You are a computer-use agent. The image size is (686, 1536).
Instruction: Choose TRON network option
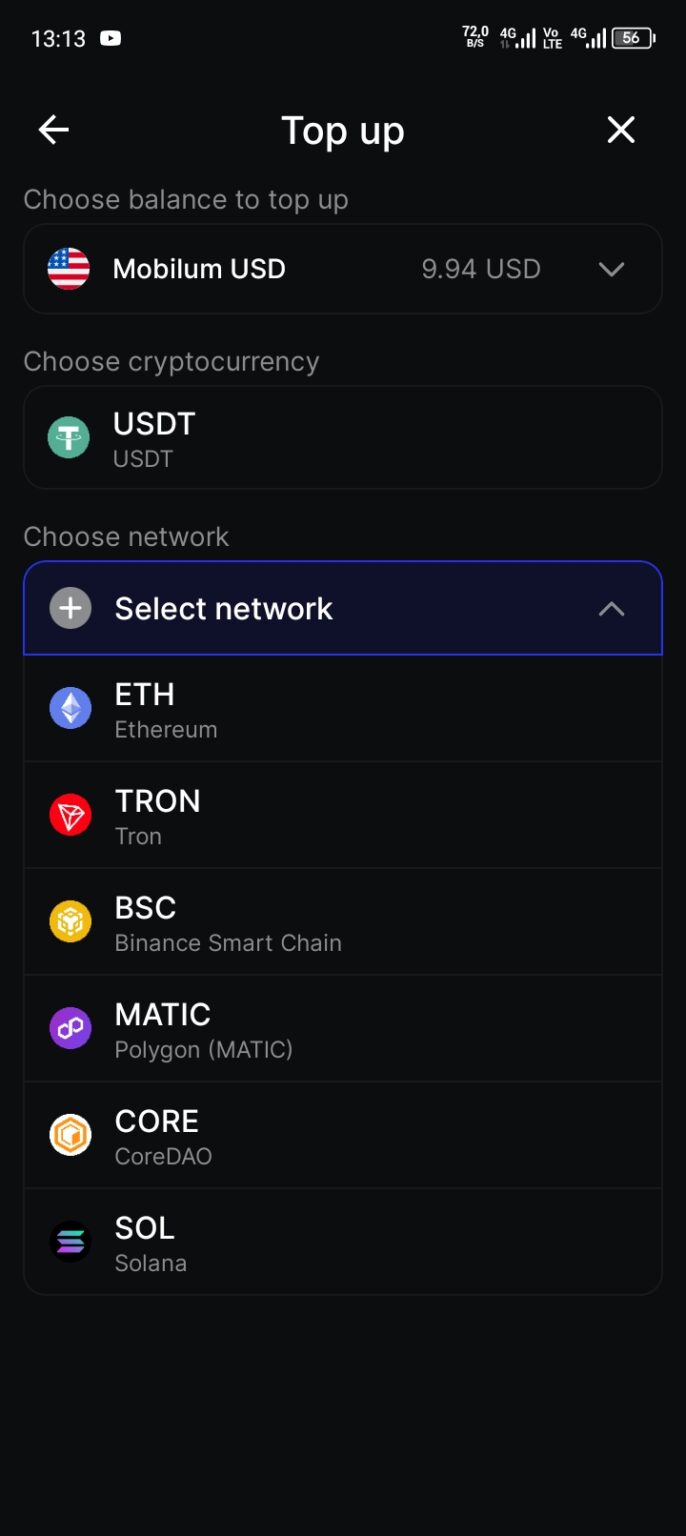click(x=343, y=816)
